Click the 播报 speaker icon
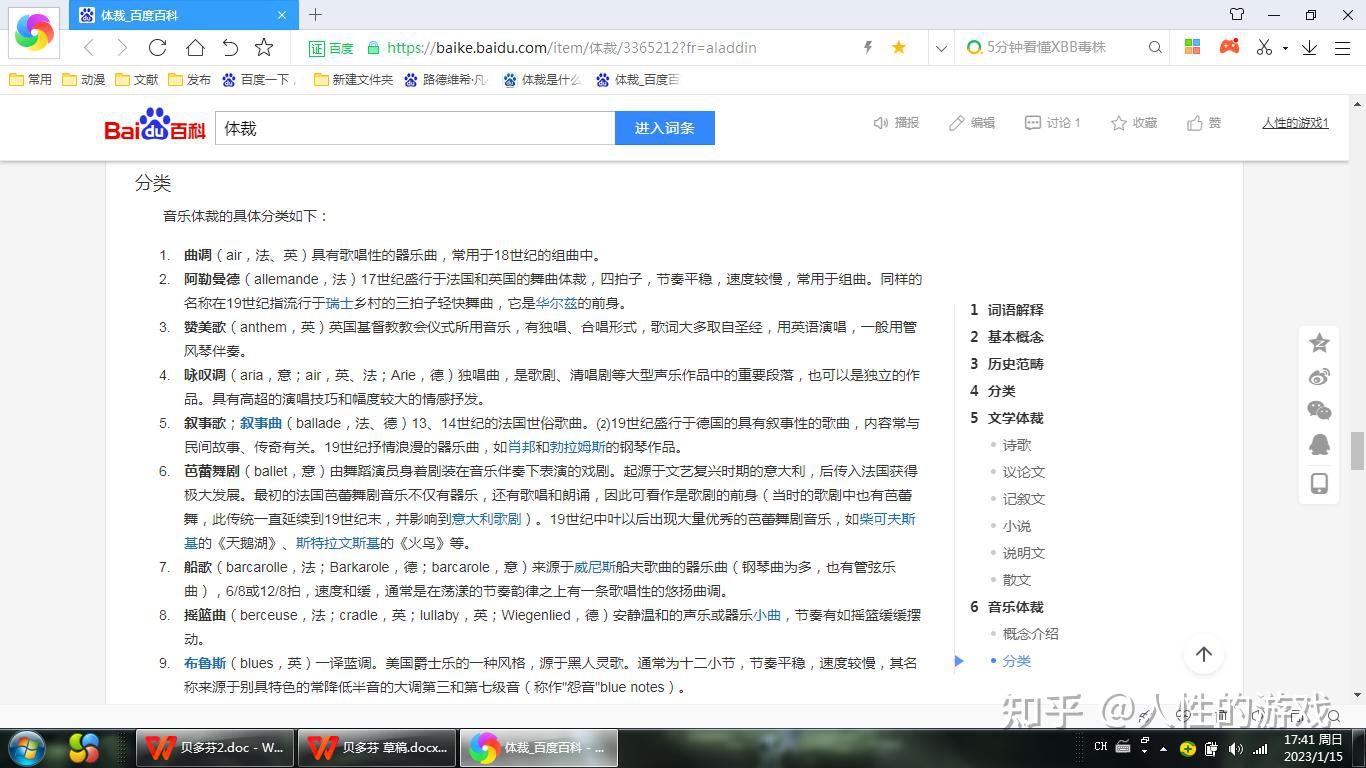Image resolution: width=1366 pixels, height=768 pixels. [881, 123]
